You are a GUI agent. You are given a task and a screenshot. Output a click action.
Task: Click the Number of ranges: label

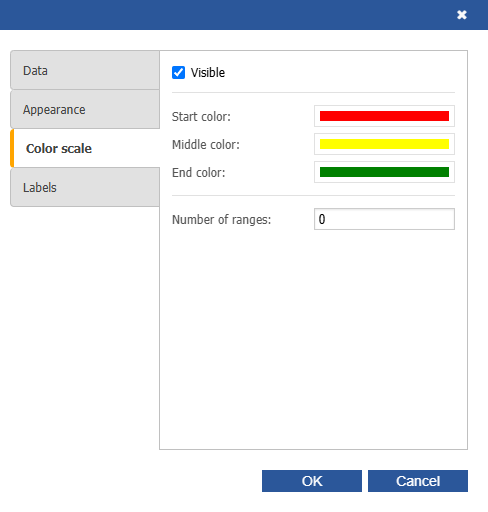221,220
